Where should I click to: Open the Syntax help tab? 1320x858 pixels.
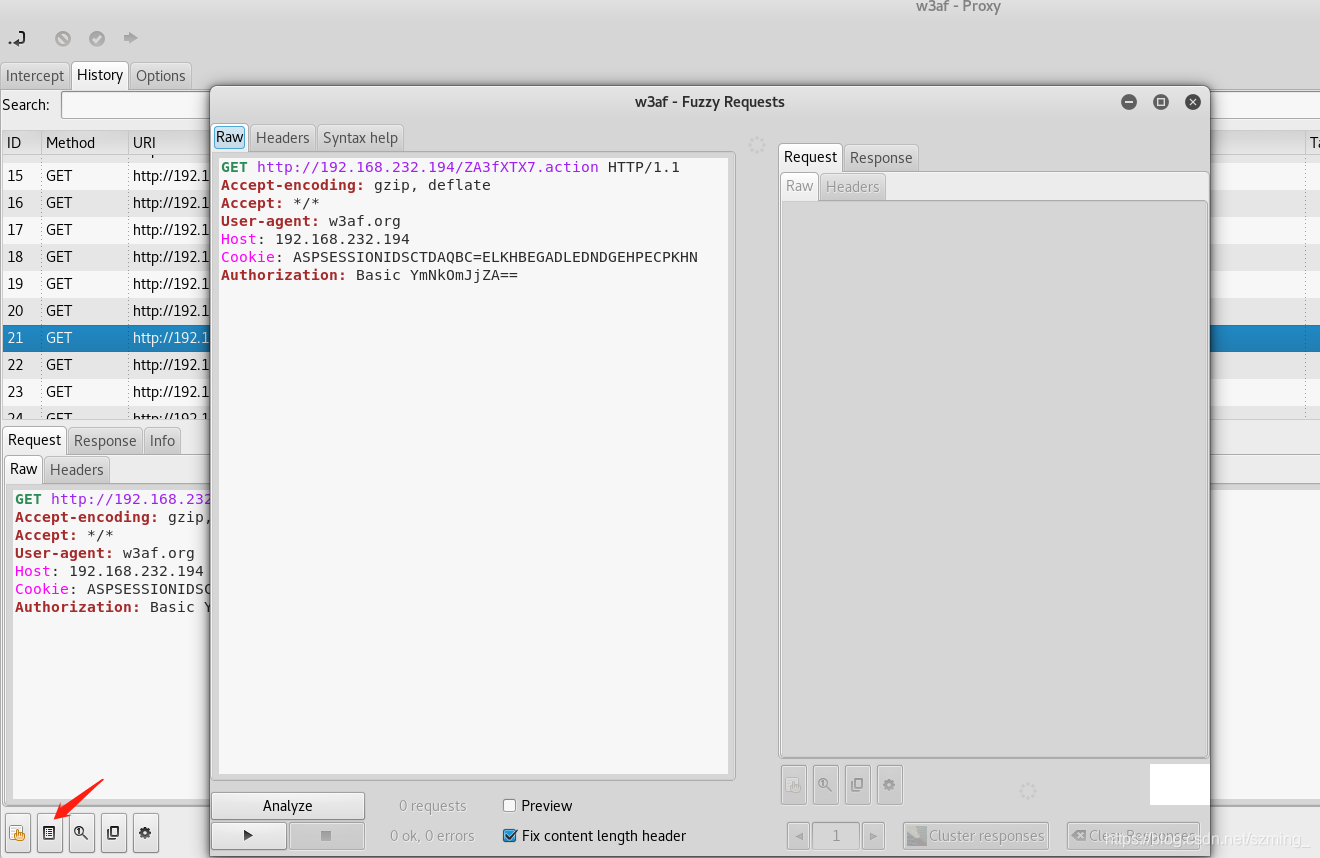point(360,138)
